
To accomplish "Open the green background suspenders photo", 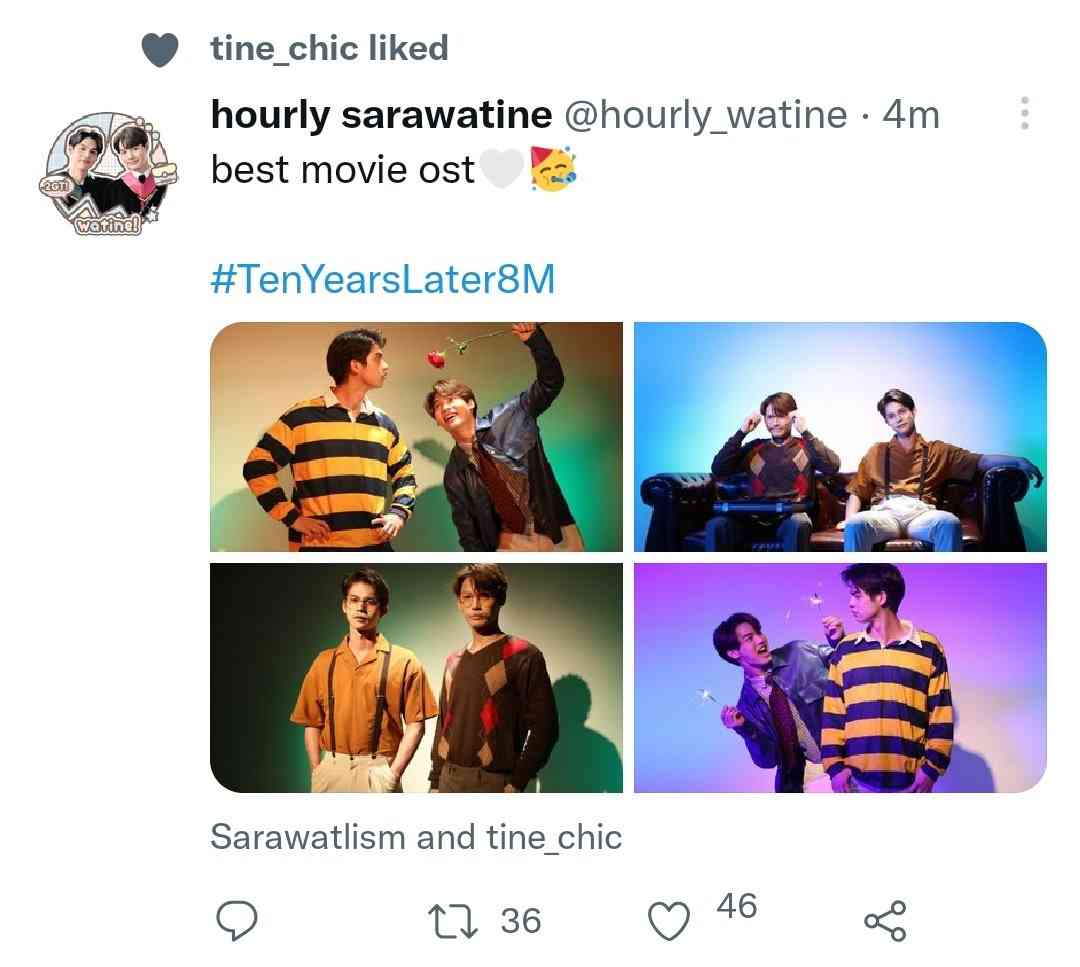I will (x=416, y=678).
